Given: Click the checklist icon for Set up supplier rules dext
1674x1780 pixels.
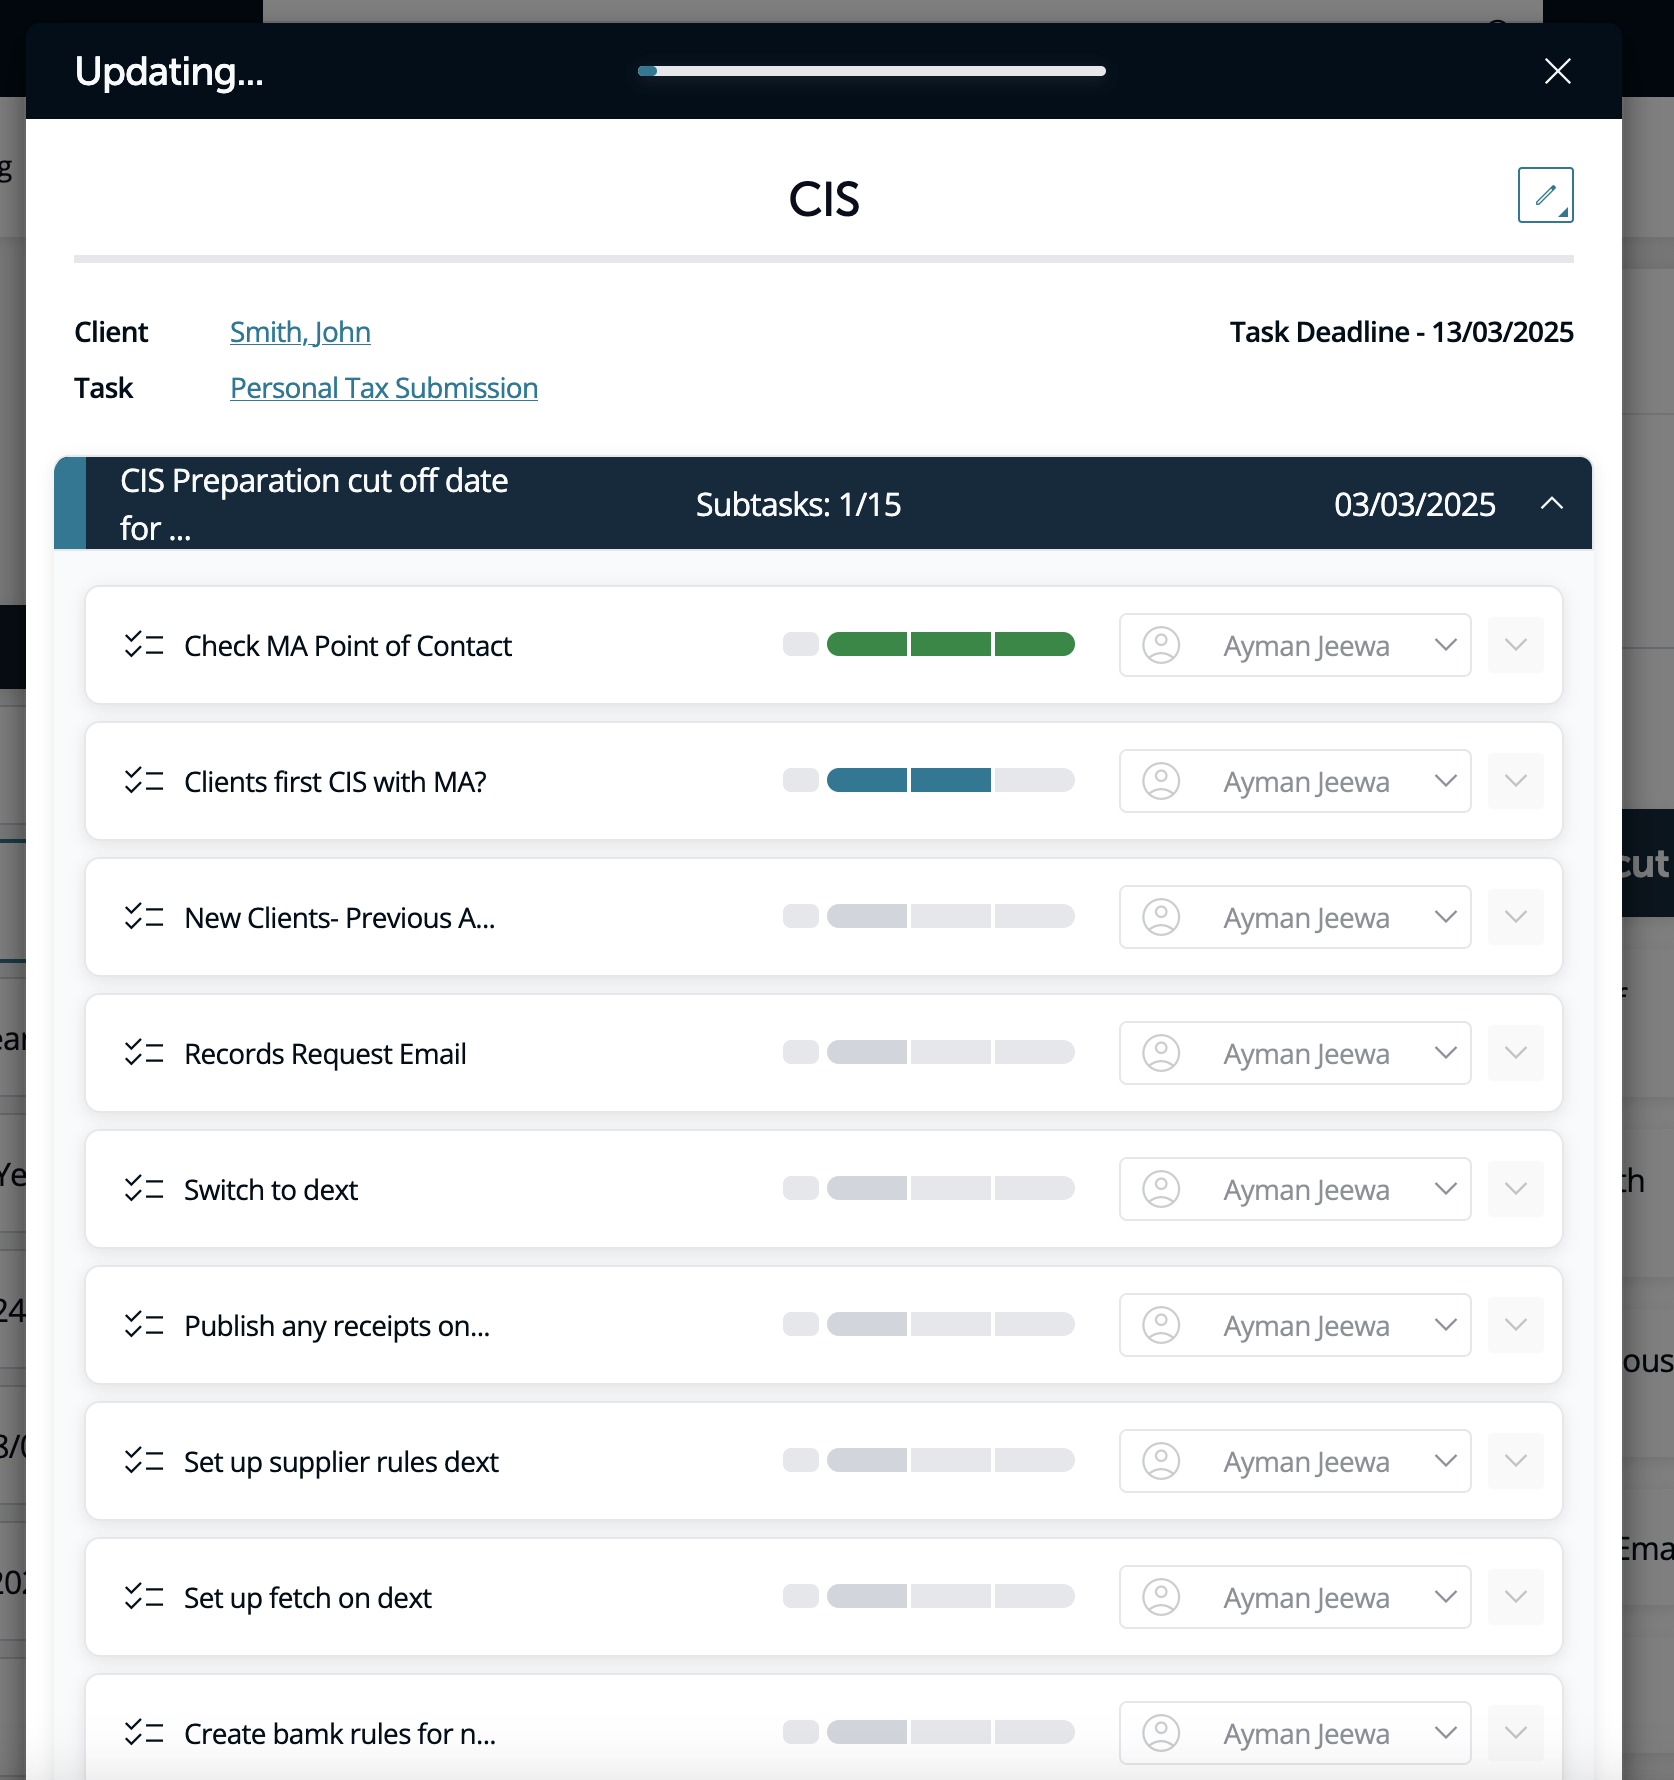Looking at the screenshot, I should coord(144,1461).
